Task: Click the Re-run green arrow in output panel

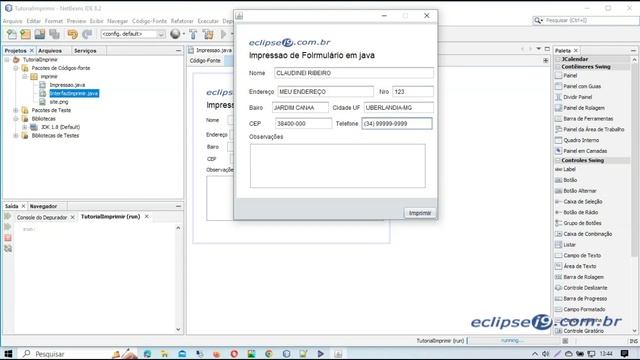Action: pos(8,216)
